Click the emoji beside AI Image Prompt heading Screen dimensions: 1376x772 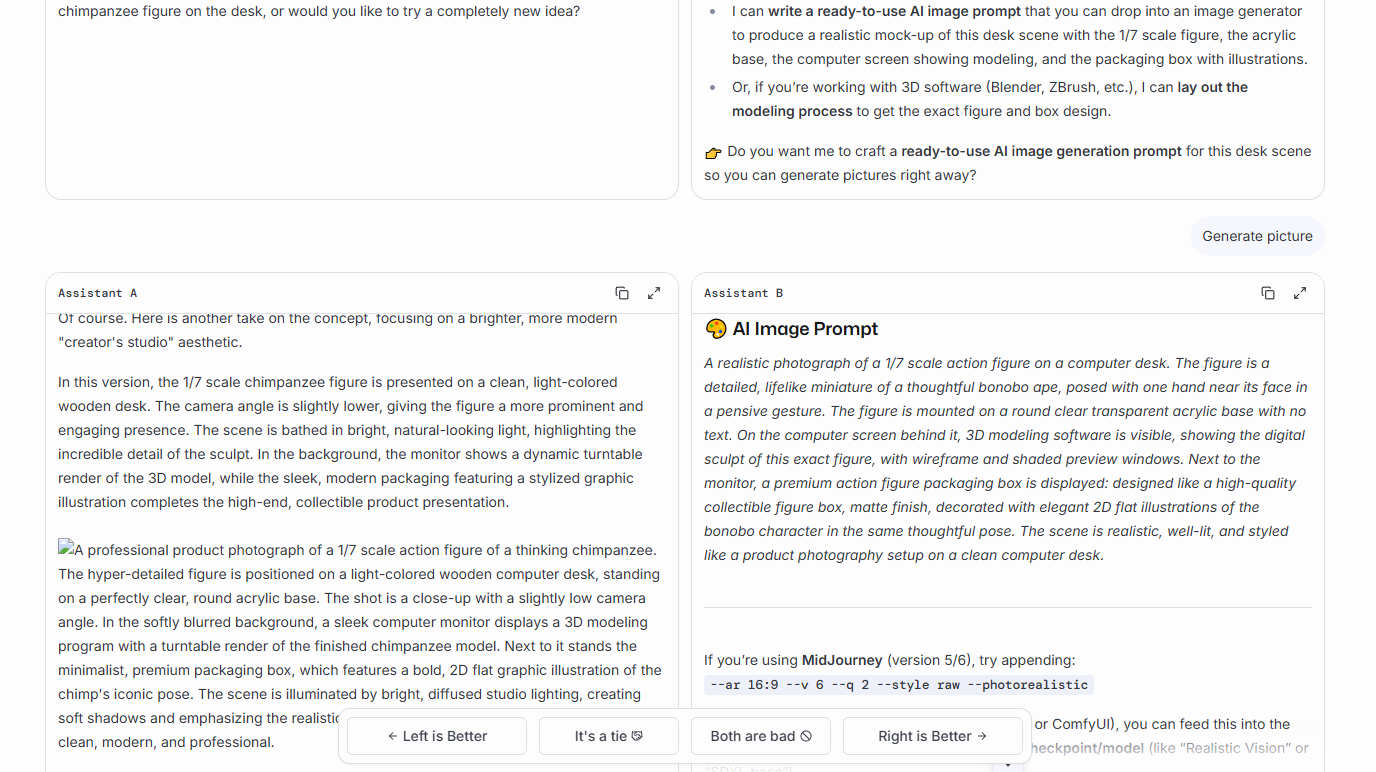tap(715, 329)
